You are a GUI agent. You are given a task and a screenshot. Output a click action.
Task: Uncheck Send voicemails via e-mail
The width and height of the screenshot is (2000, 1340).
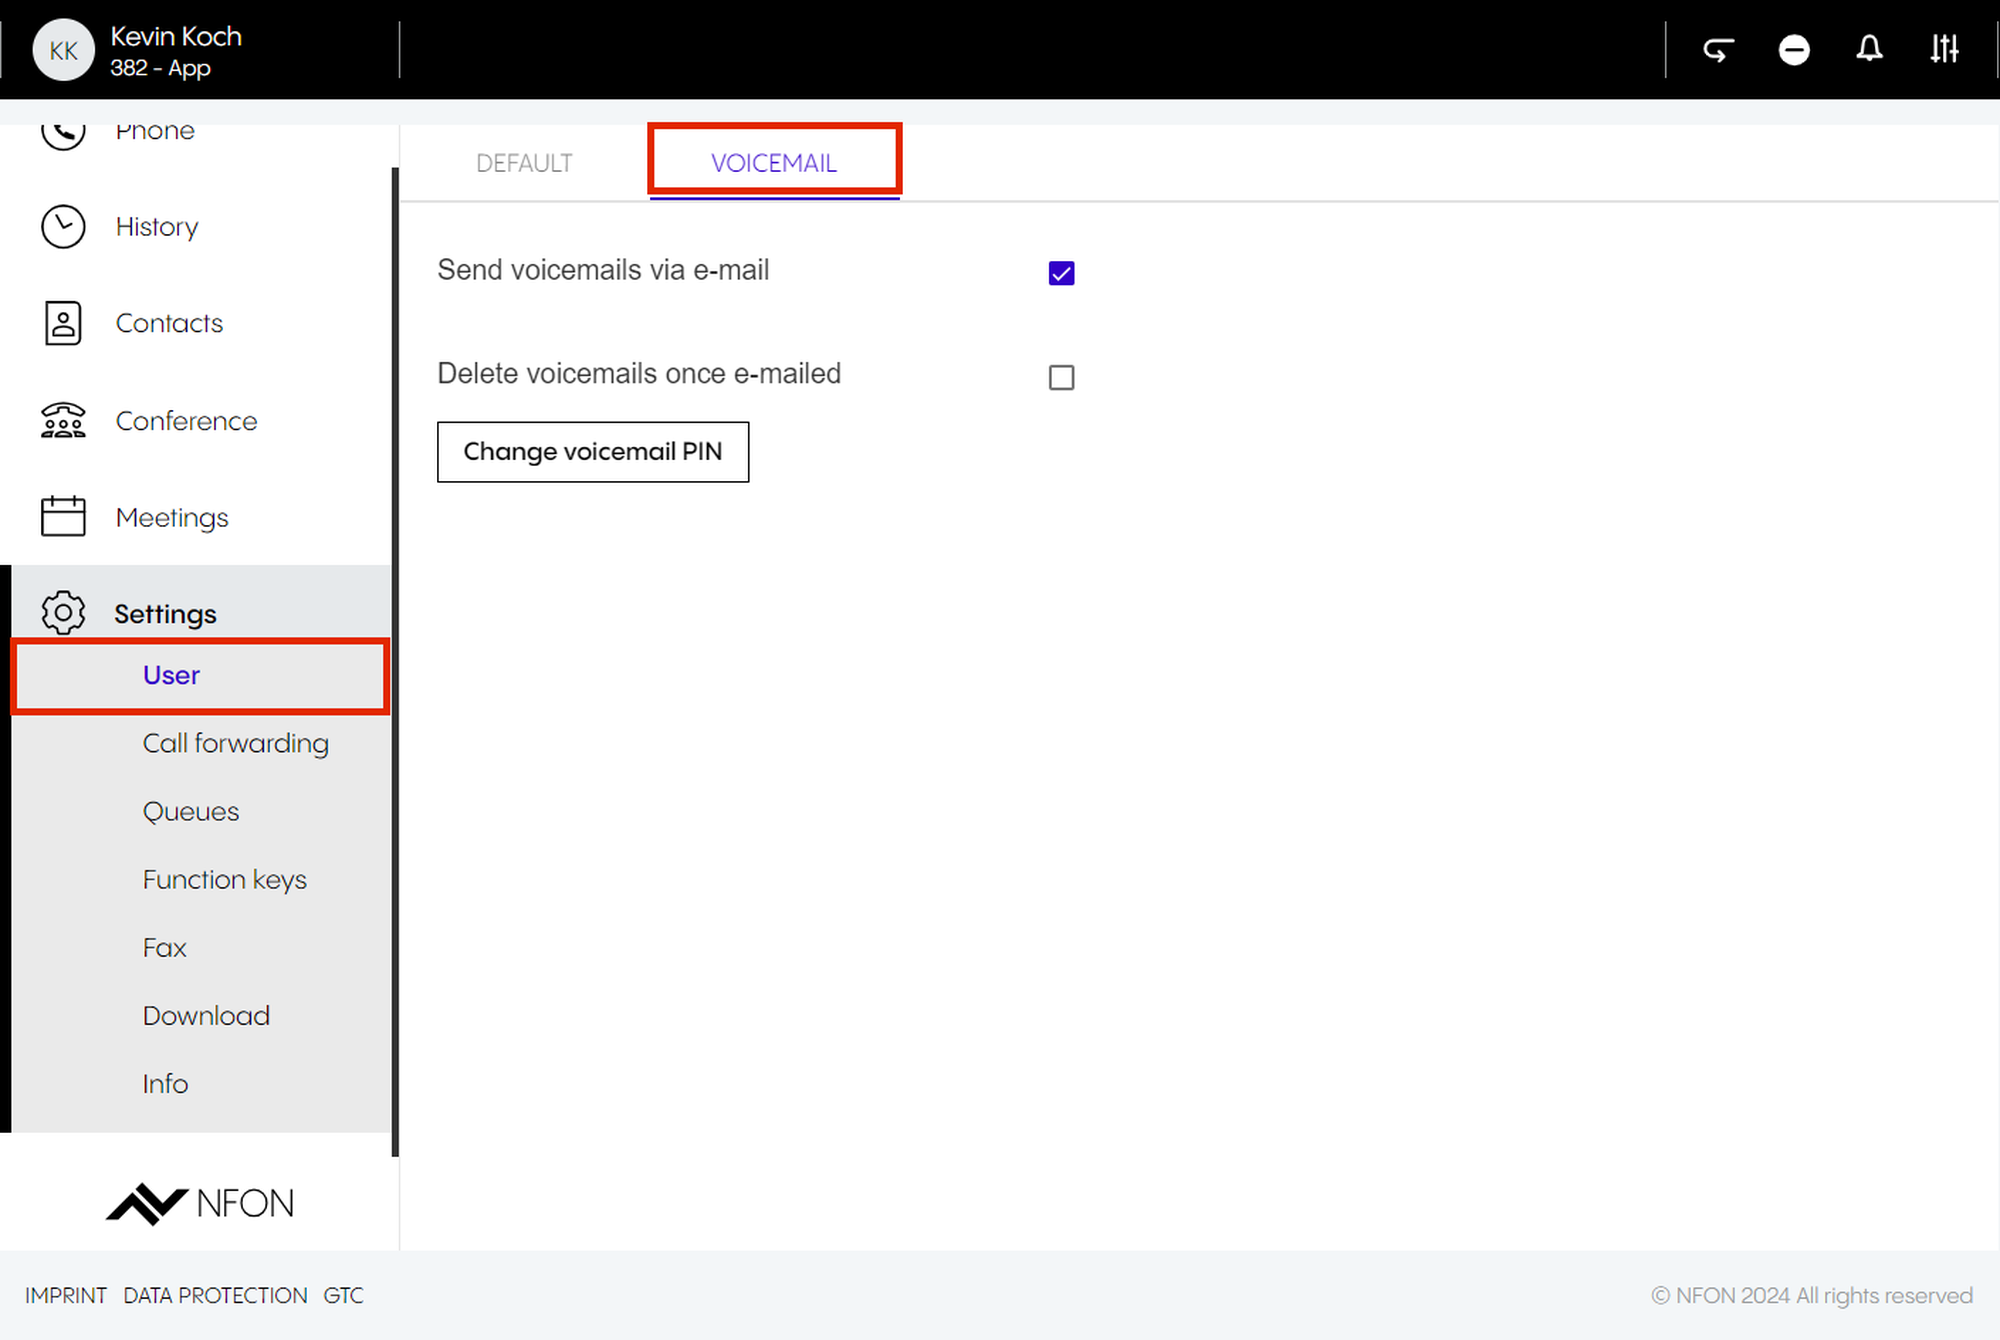pyautogui.click(x=1061, y=273)
